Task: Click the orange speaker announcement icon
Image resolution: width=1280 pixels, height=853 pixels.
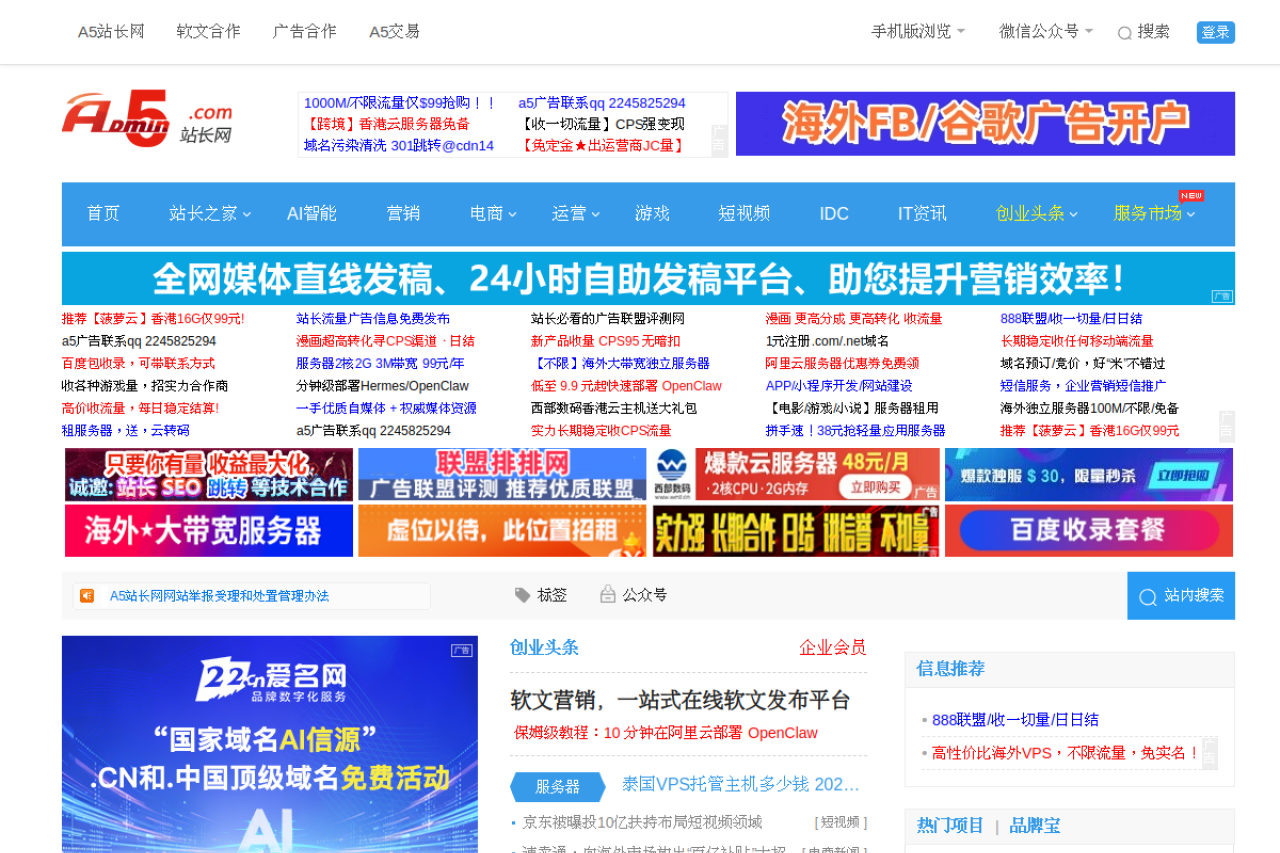Action: pyautogui.click(x=87, y=596)
